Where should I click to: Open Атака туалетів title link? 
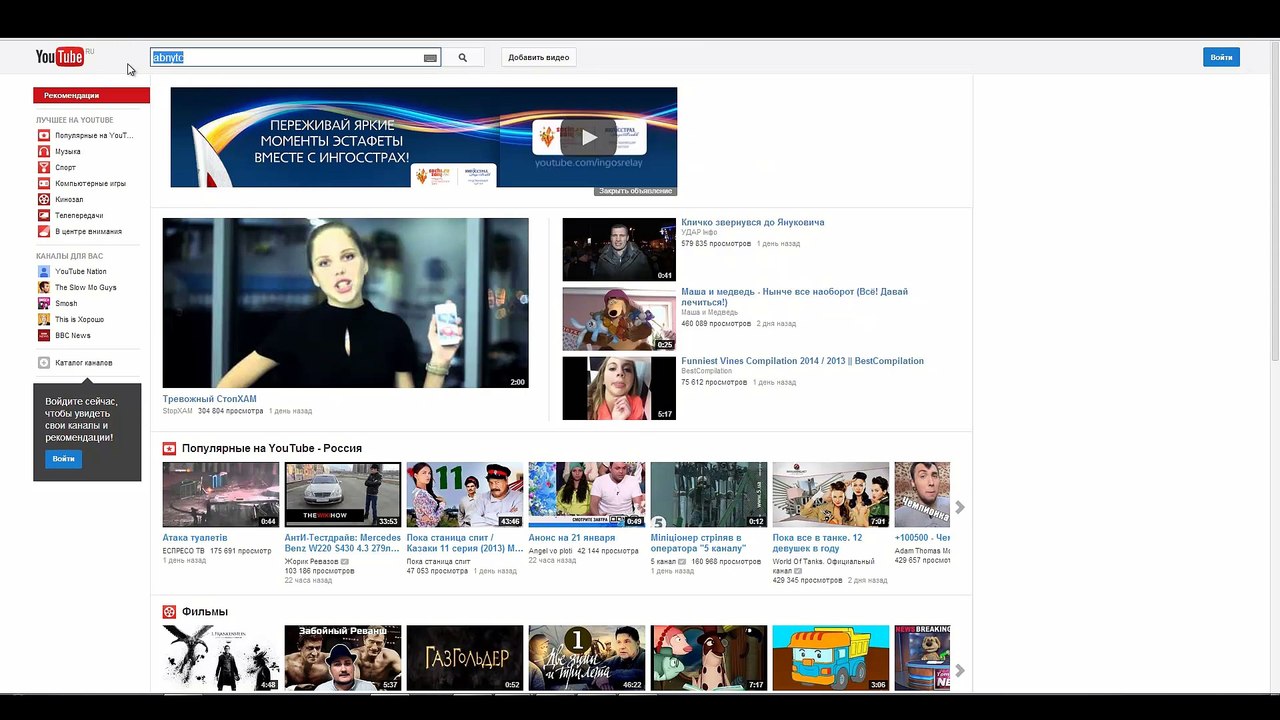[195, 538]
